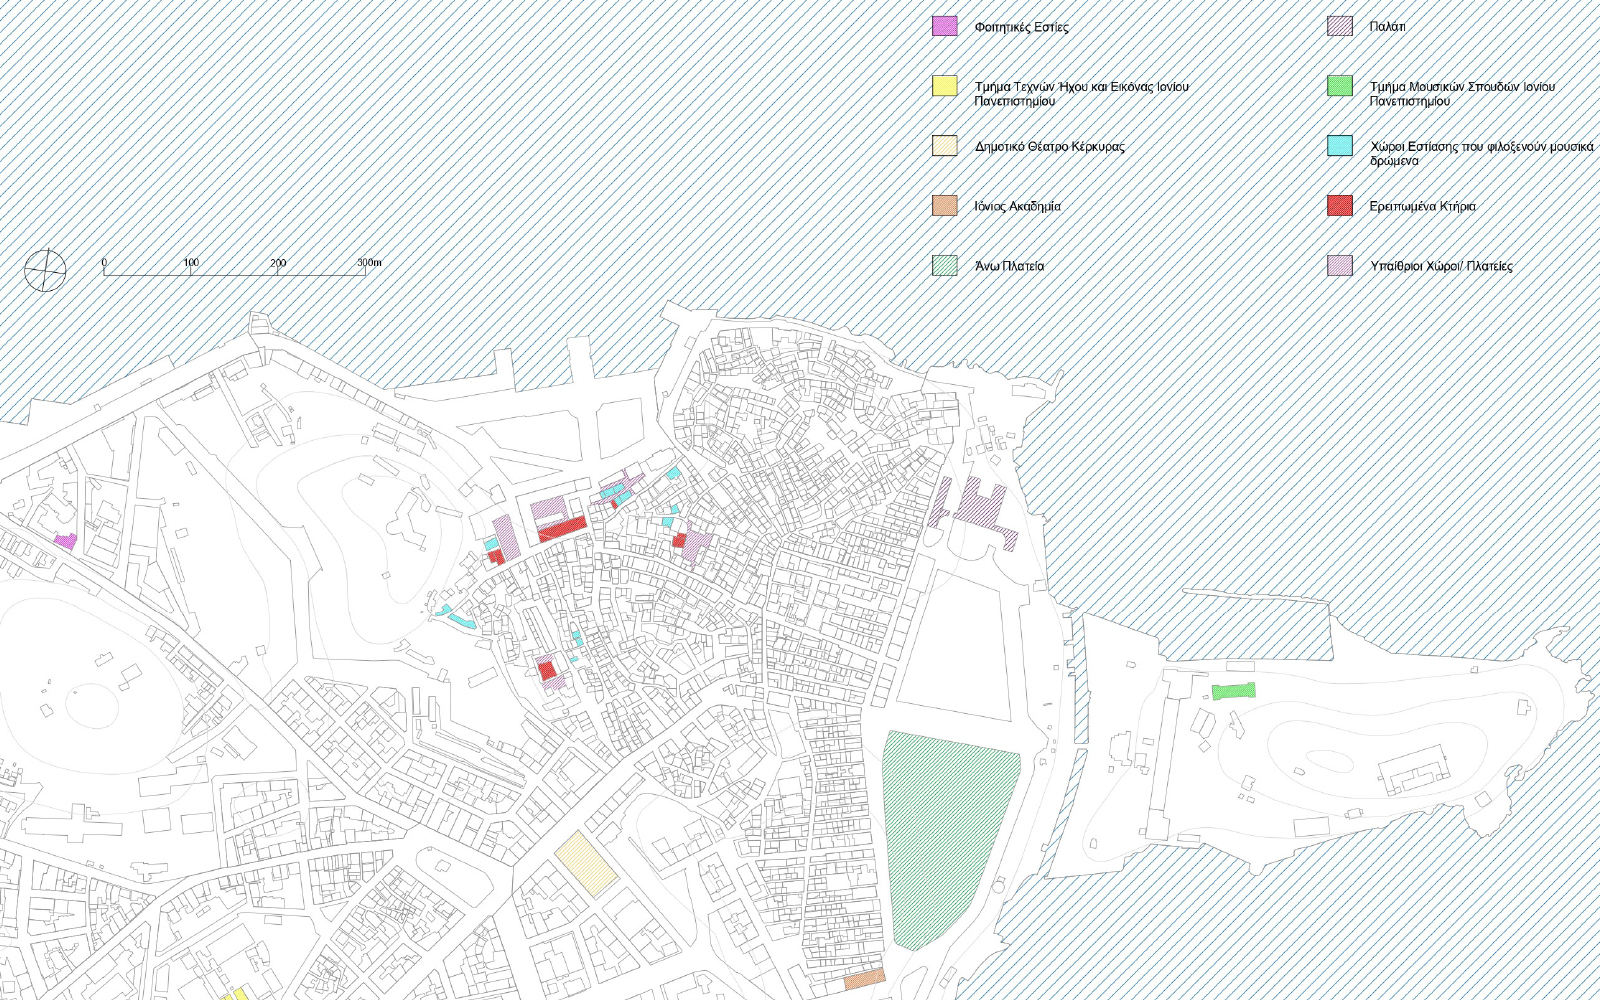Image resolution: width=1600 pixels, height=1000 pixels.
Task: Click the Δημοτικό Θέατρο Κέρκυρας legend swatch
Action: coord(945,146)
